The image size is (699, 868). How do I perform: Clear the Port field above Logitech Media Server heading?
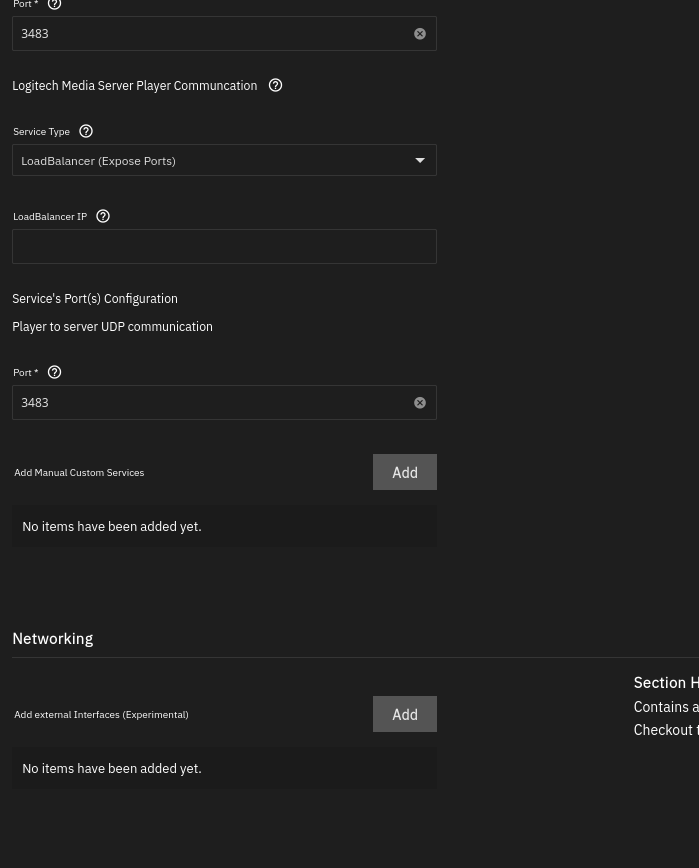(x=420, y=34)
